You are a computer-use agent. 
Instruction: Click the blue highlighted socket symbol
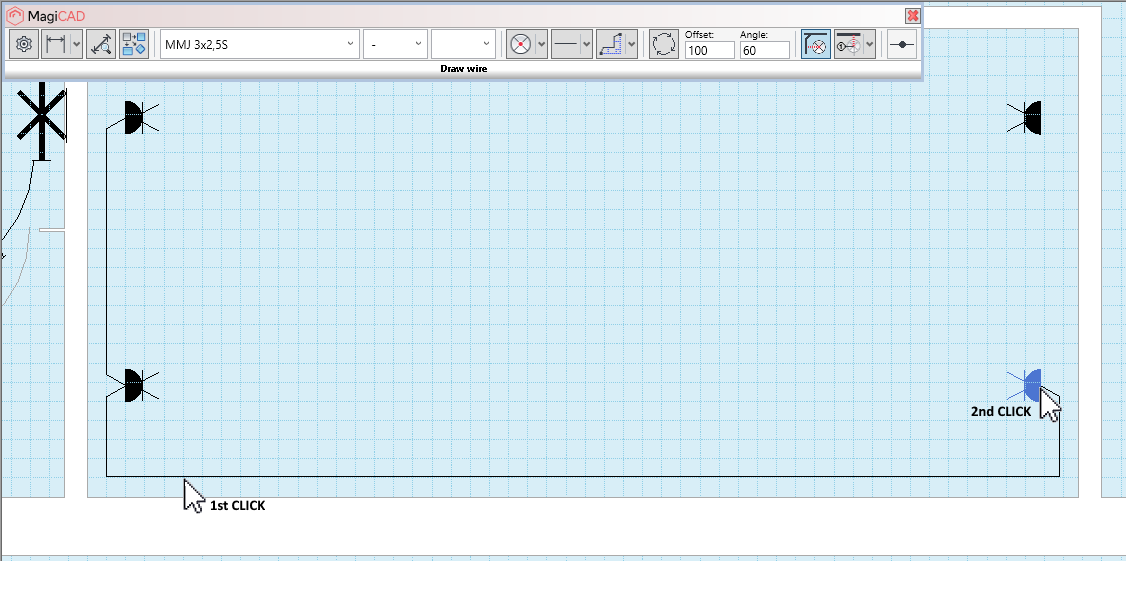(1031, 384)
